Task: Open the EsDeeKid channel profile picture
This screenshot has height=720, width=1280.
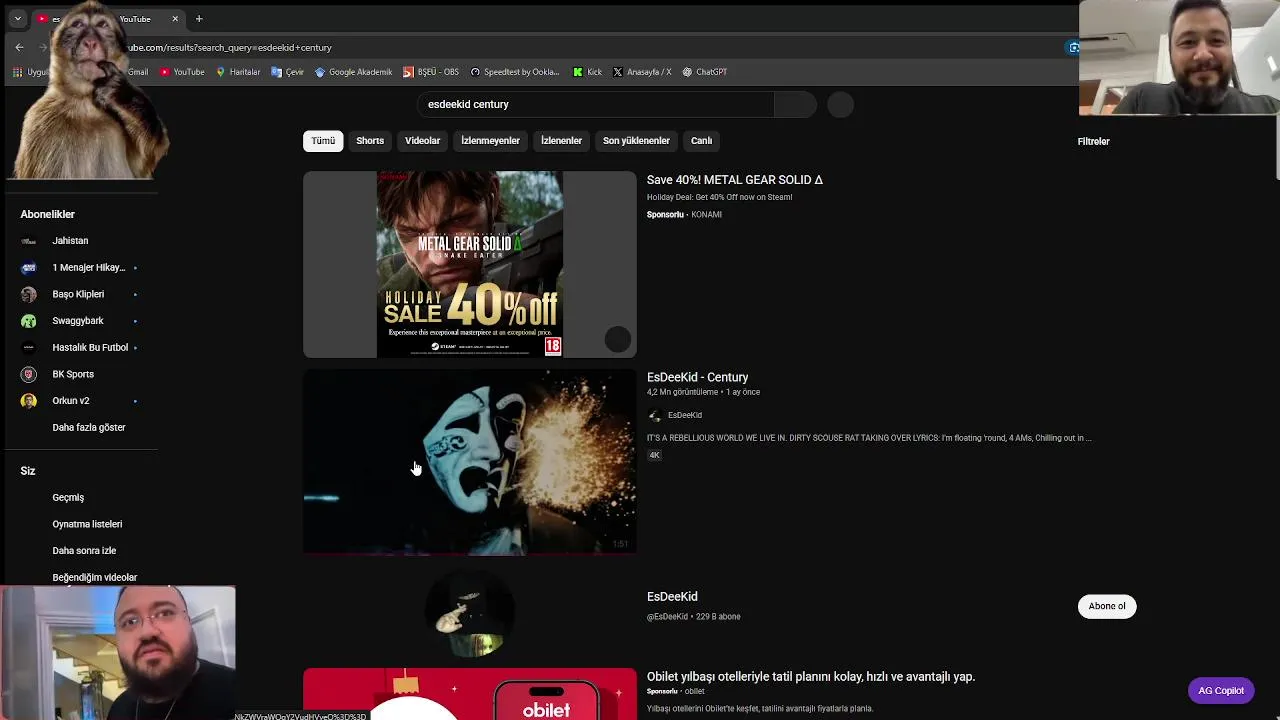Action: click(x=469, y=612)
